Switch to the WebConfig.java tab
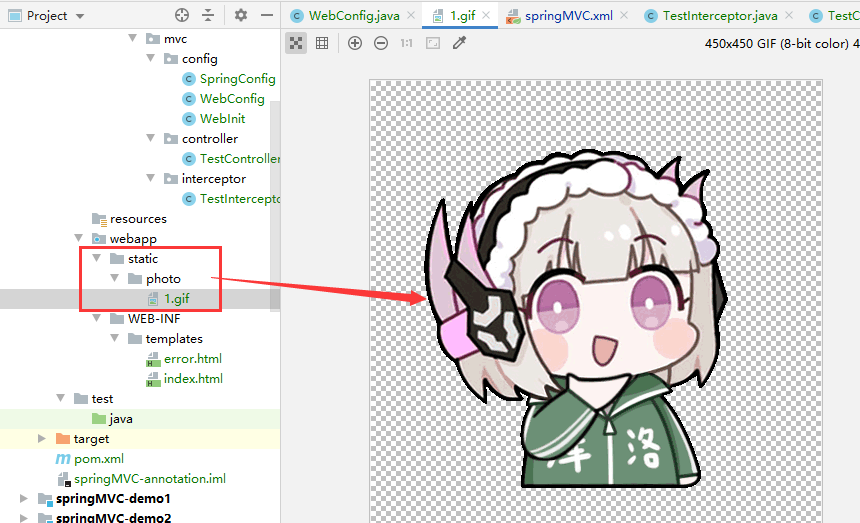This screenshot has width=860, height=523. pyautogui.click(x=353, y=16)
